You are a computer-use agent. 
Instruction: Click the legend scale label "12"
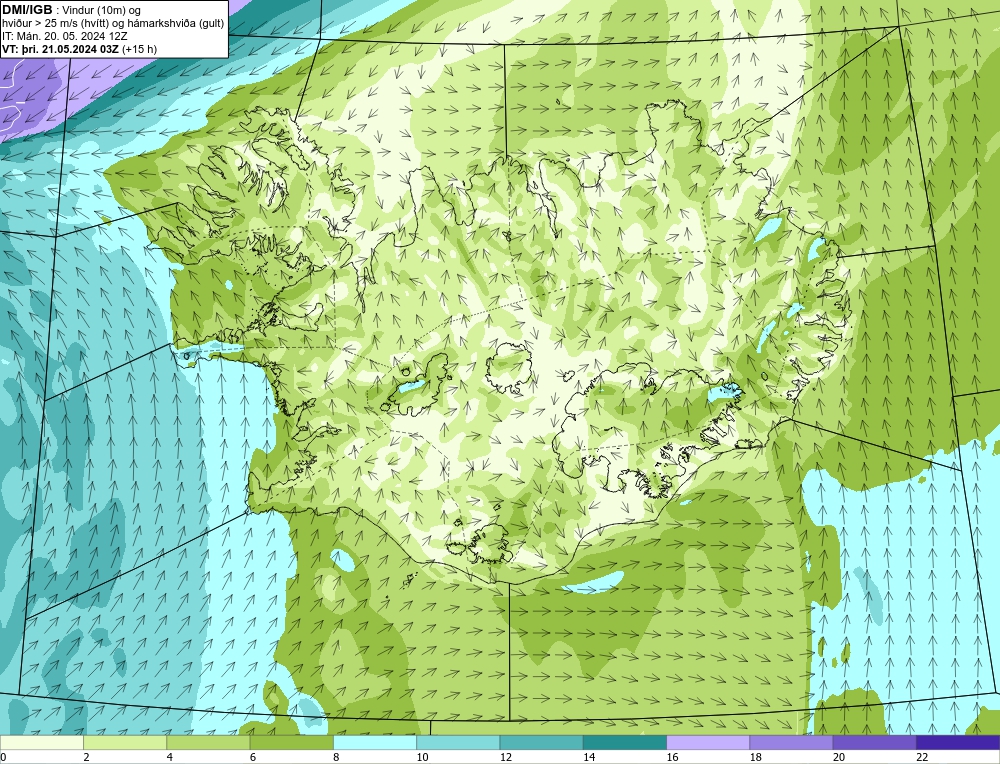tap(506, 757)
